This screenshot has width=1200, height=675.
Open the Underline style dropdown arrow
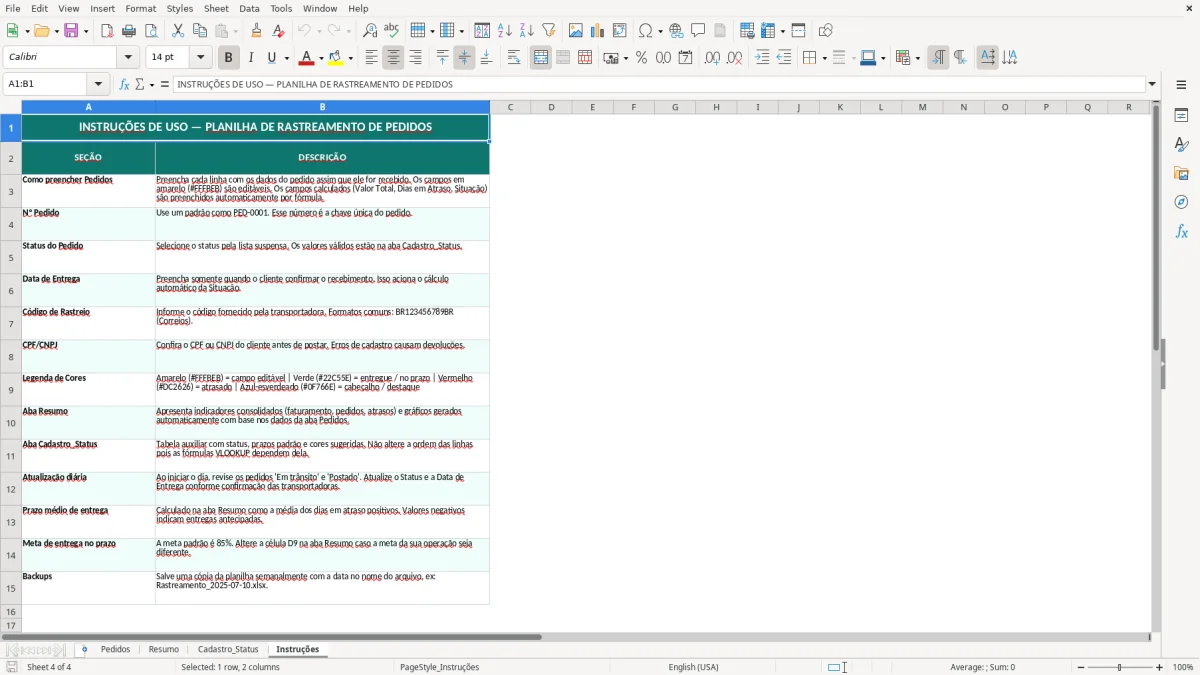tap(285, 58)
